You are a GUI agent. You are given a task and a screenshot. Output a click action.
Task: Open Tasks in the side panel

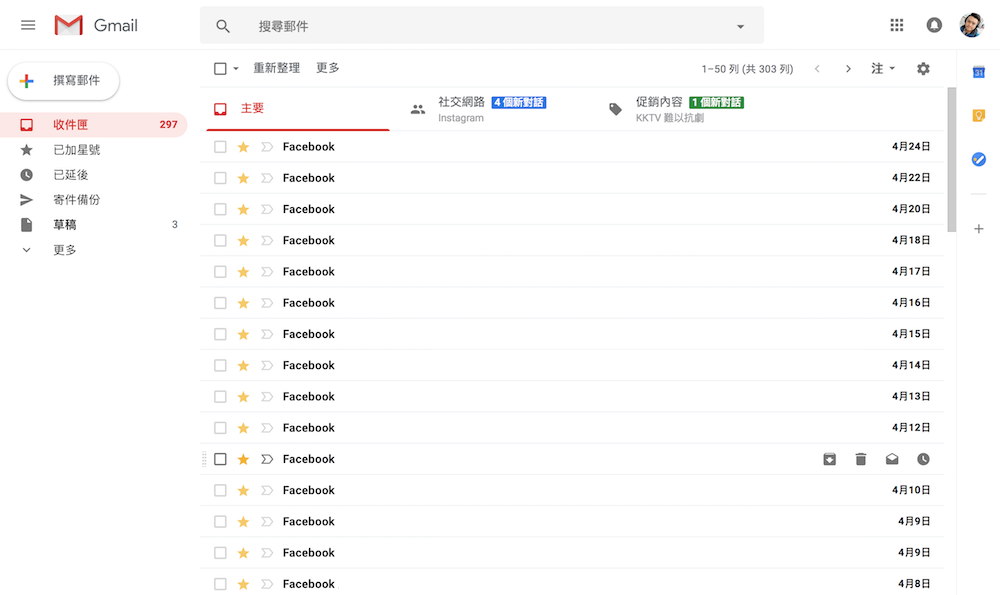point(978,159)
